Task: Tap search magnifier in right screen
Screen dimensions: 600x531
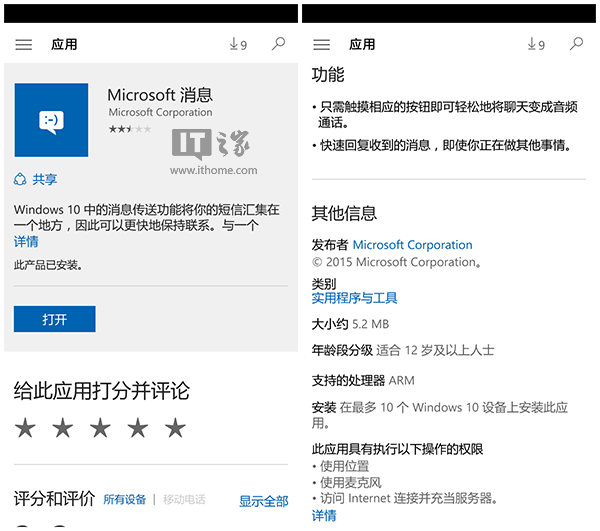Action: 576,44
